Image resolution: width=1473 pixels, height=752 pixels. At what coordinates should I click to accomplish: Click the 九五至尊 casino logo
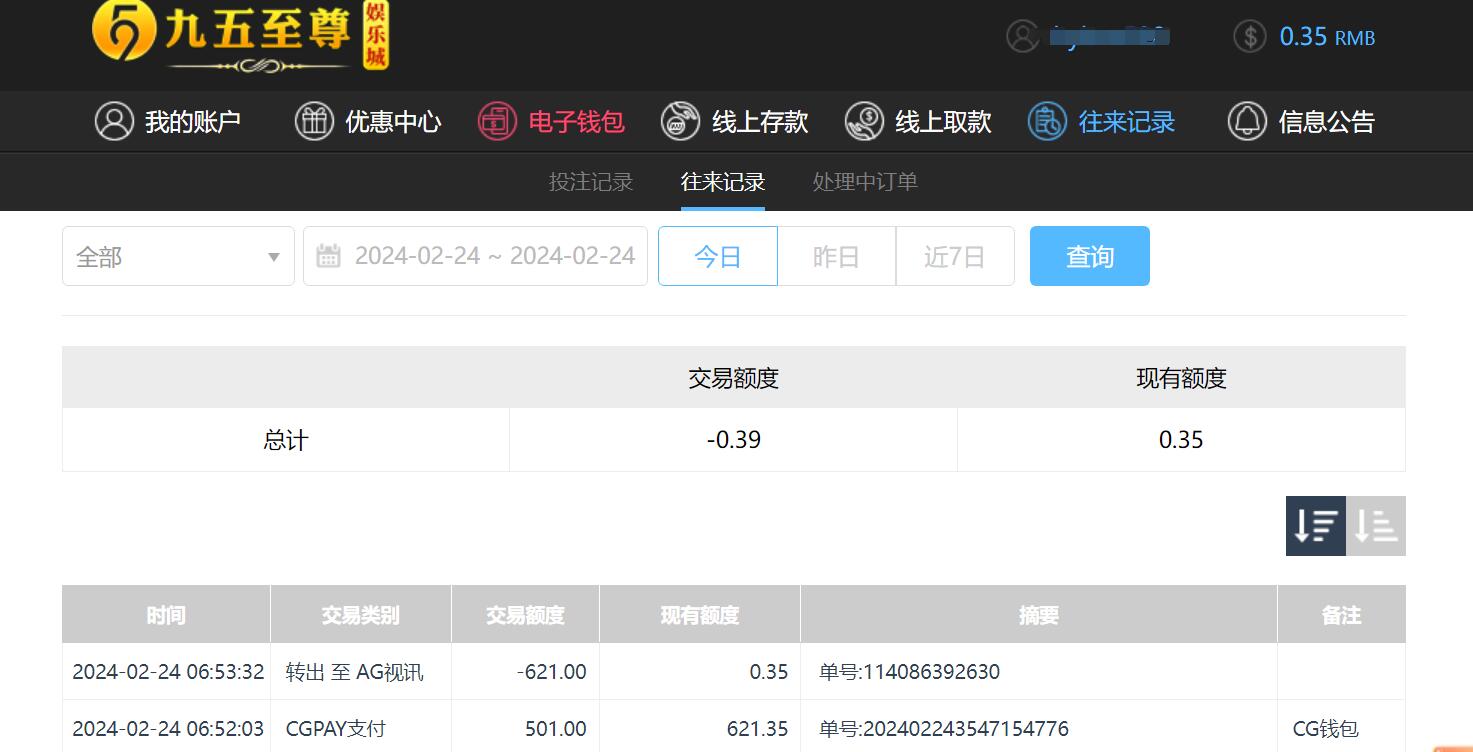pyautogui.click(x=240, y=36)
